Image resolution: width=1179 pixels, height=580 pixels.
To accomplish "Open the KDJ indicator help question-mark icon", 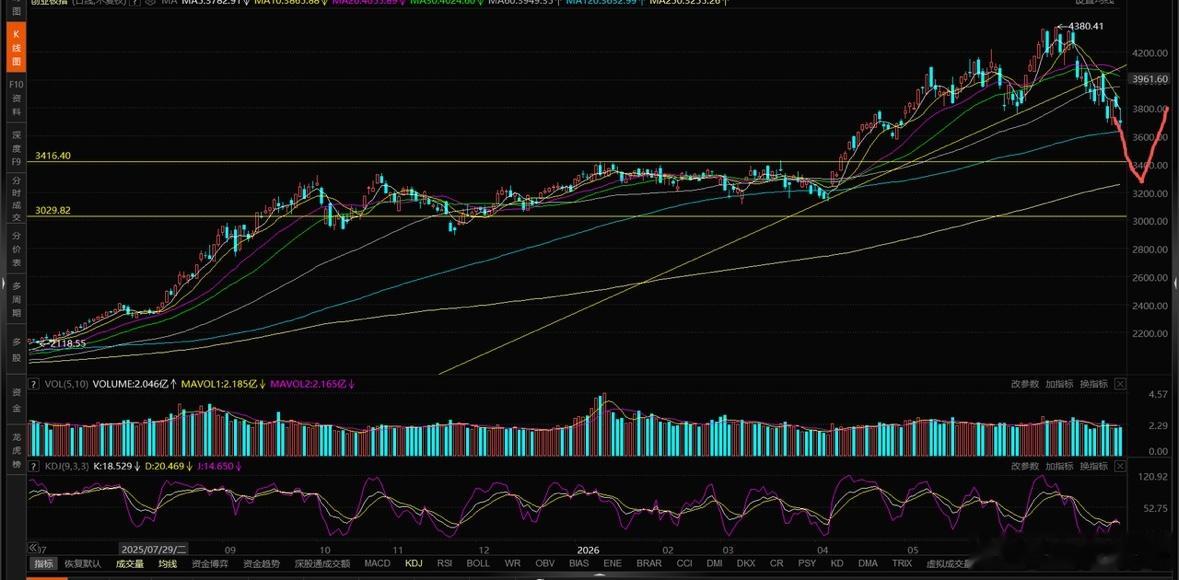I will [x=34, y=466].
